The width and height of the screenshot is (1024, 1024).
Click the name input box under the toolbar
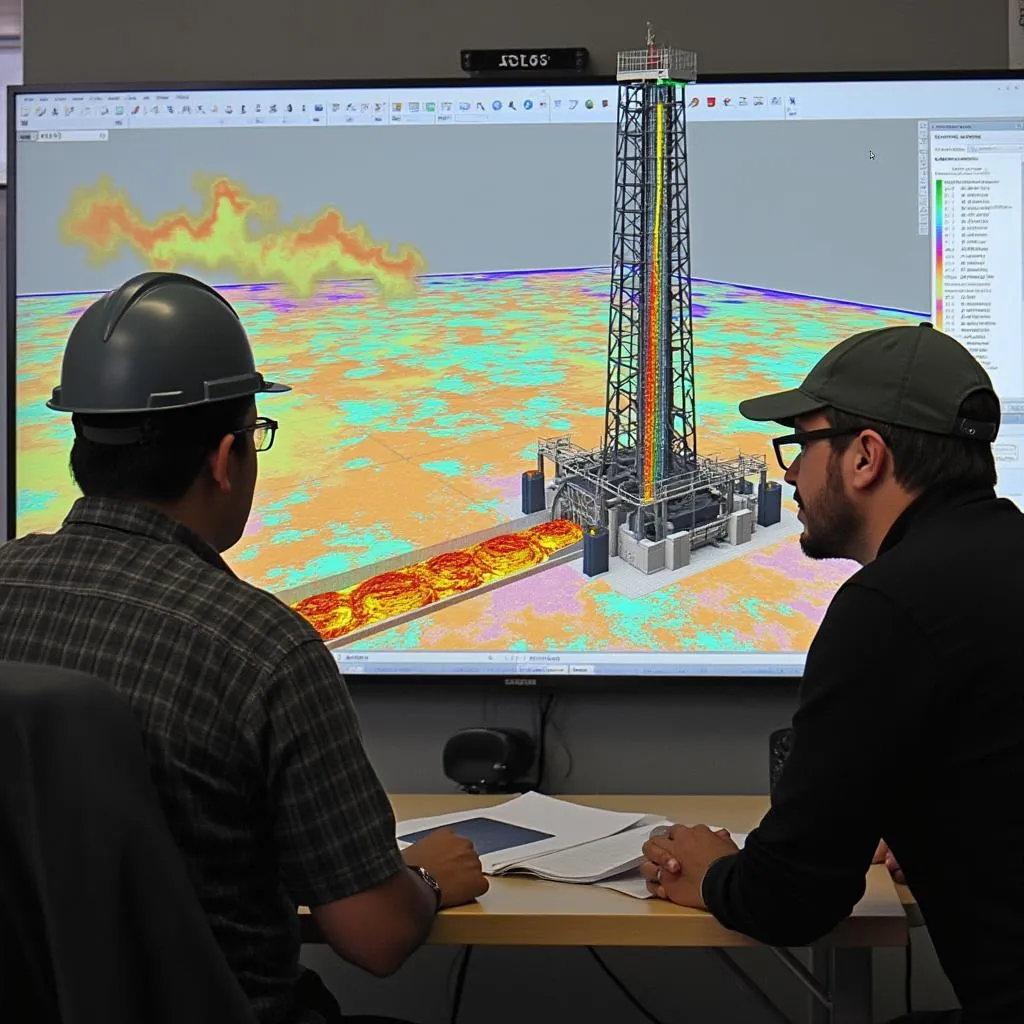[x=72, y=136]
